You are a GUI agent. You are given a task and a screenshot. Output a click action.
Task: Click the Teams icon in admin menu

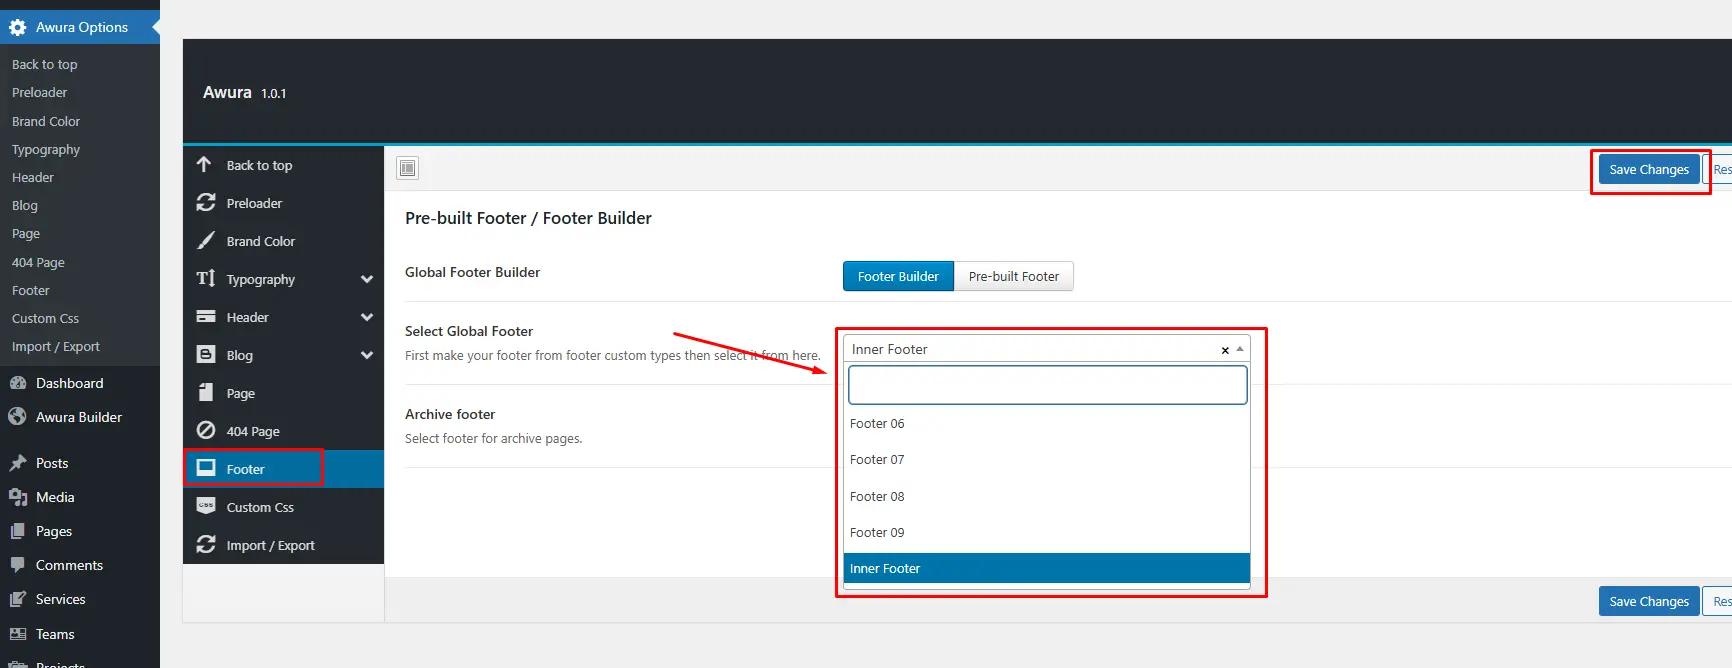coord(17,634)
